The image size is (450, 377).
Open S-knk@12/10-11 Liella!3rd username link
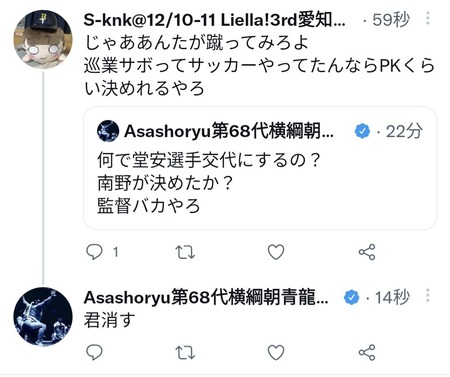214,20
